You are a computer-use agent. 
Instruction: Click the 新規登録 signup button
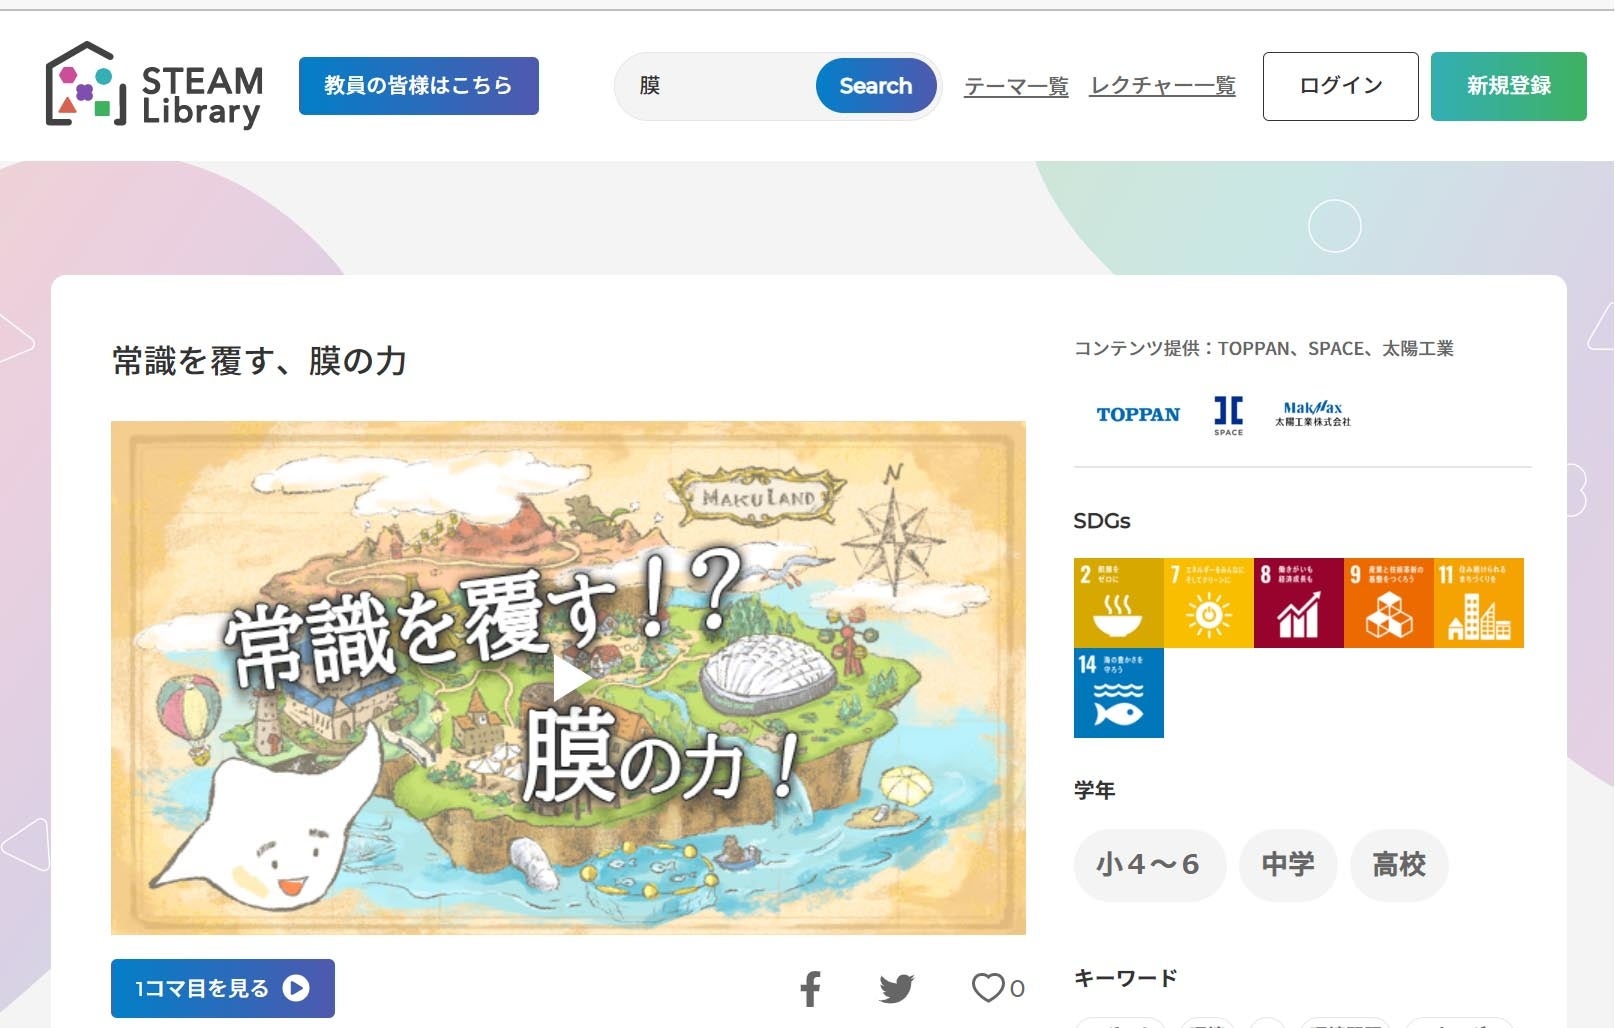point(1509,86)
